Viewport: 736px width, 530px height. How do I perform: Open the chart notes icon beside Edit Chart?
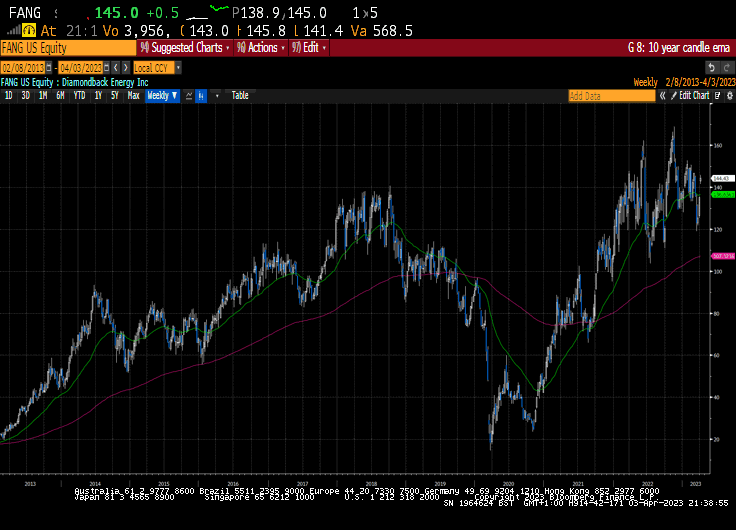pyautogui.click(x=718, y=96)
